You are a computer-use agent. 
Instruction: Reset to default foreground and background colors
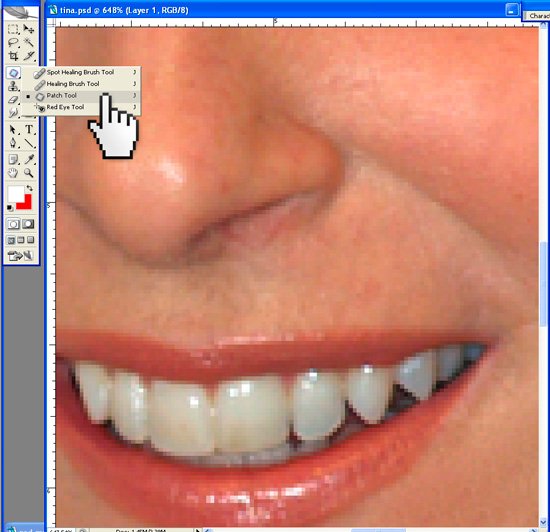[x=10, y=208]
